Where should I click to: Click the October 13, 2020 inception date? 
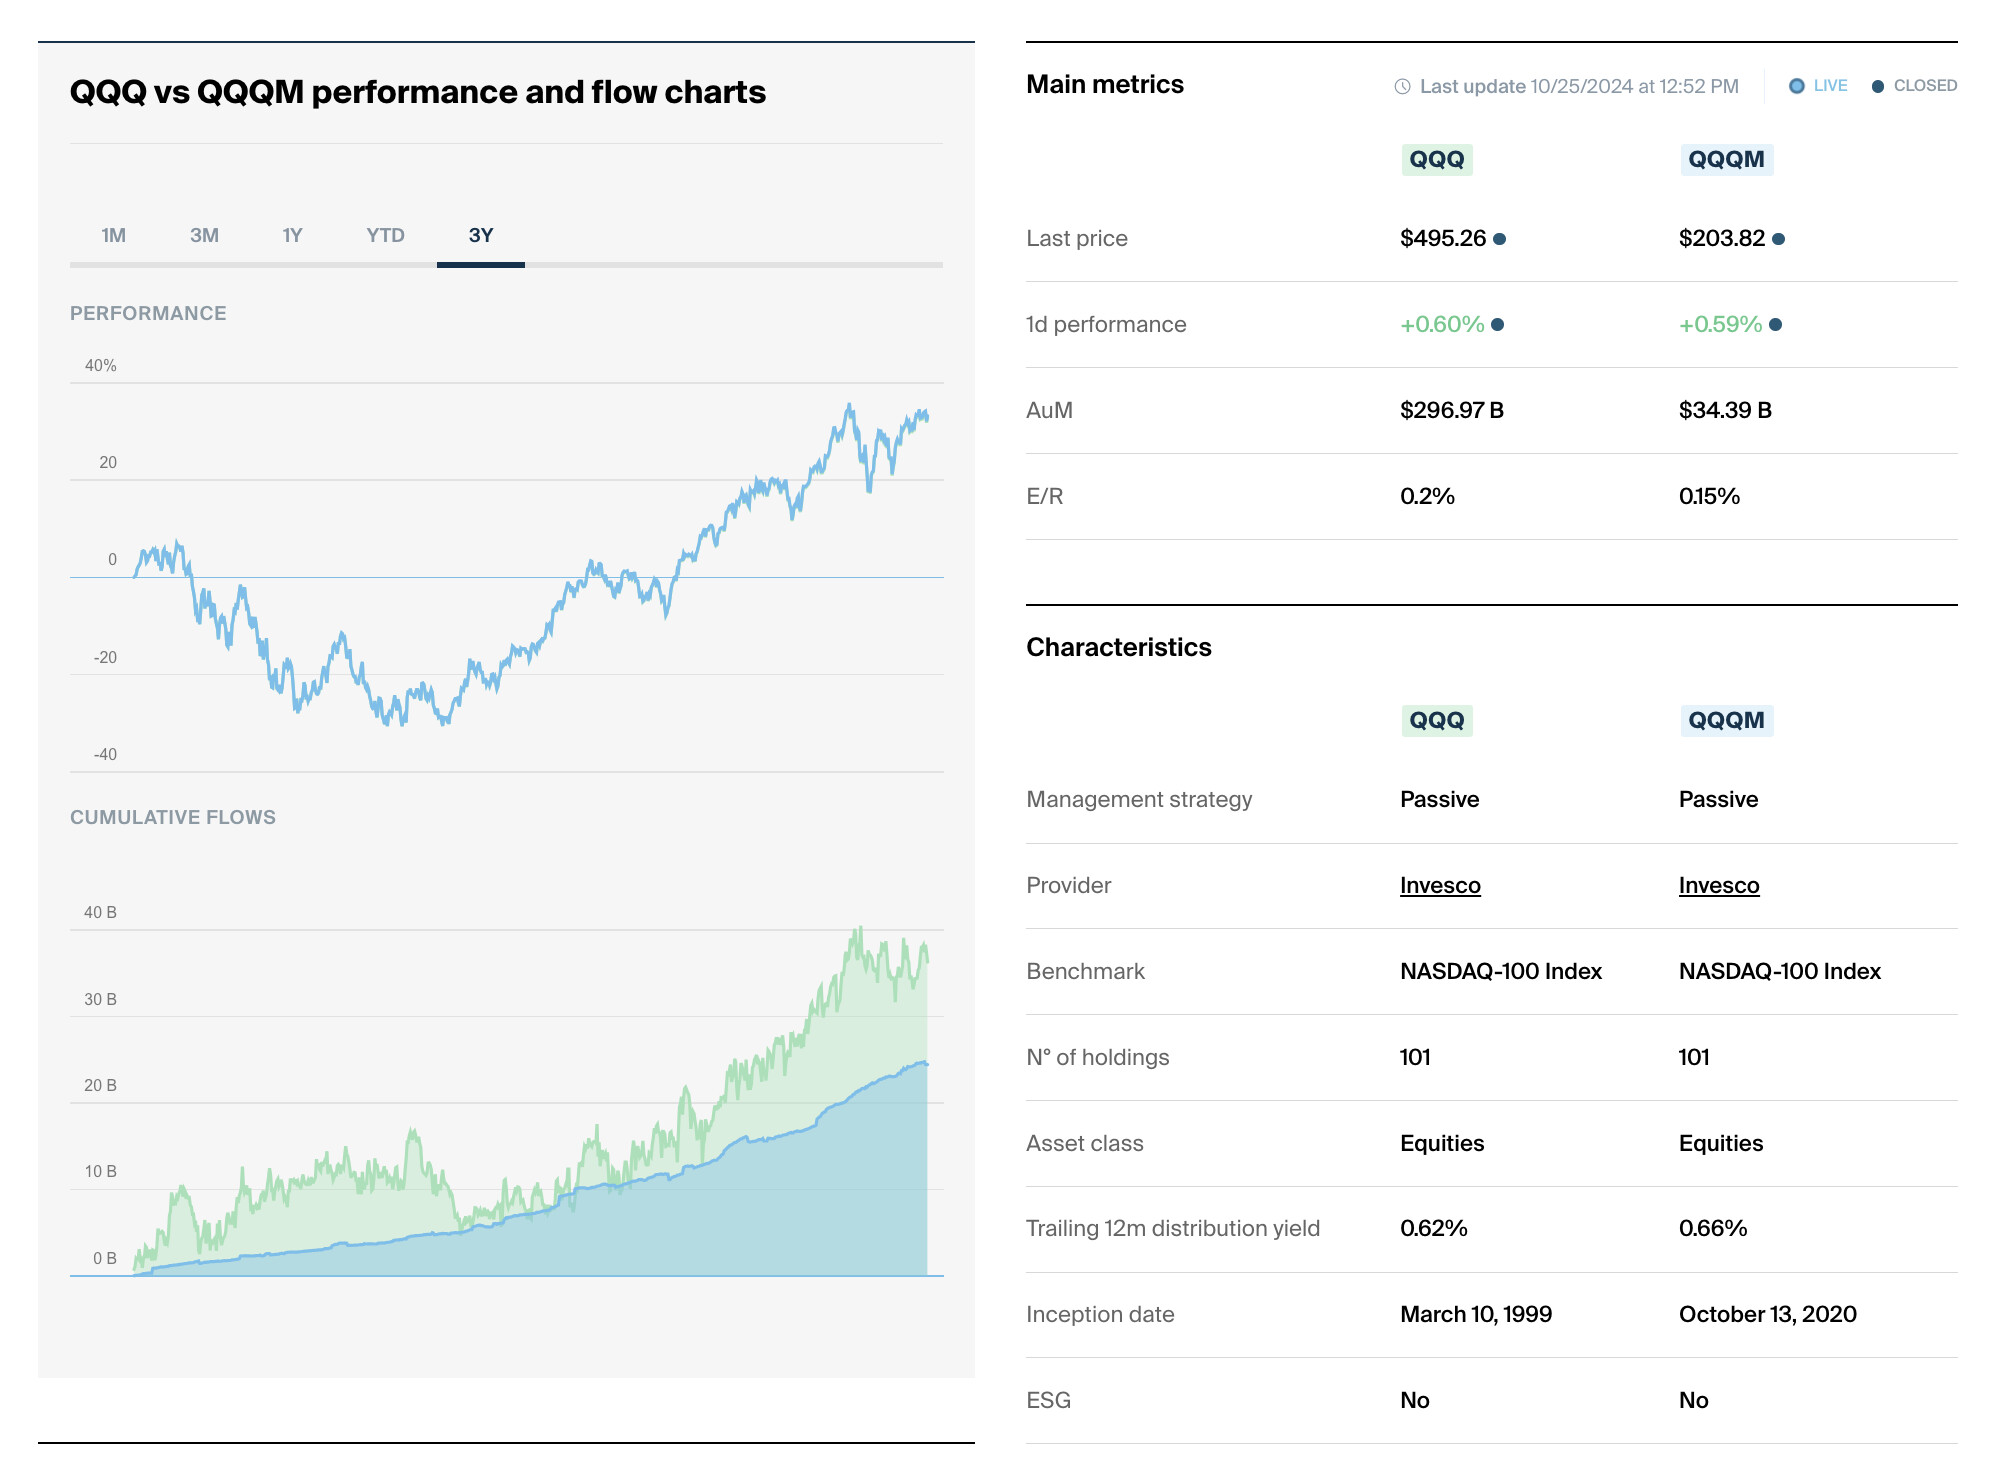(1768, 1314)
